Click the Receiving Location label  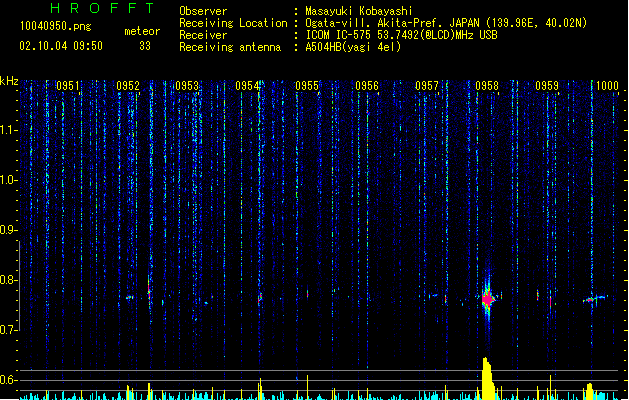[x=233, y=23]
